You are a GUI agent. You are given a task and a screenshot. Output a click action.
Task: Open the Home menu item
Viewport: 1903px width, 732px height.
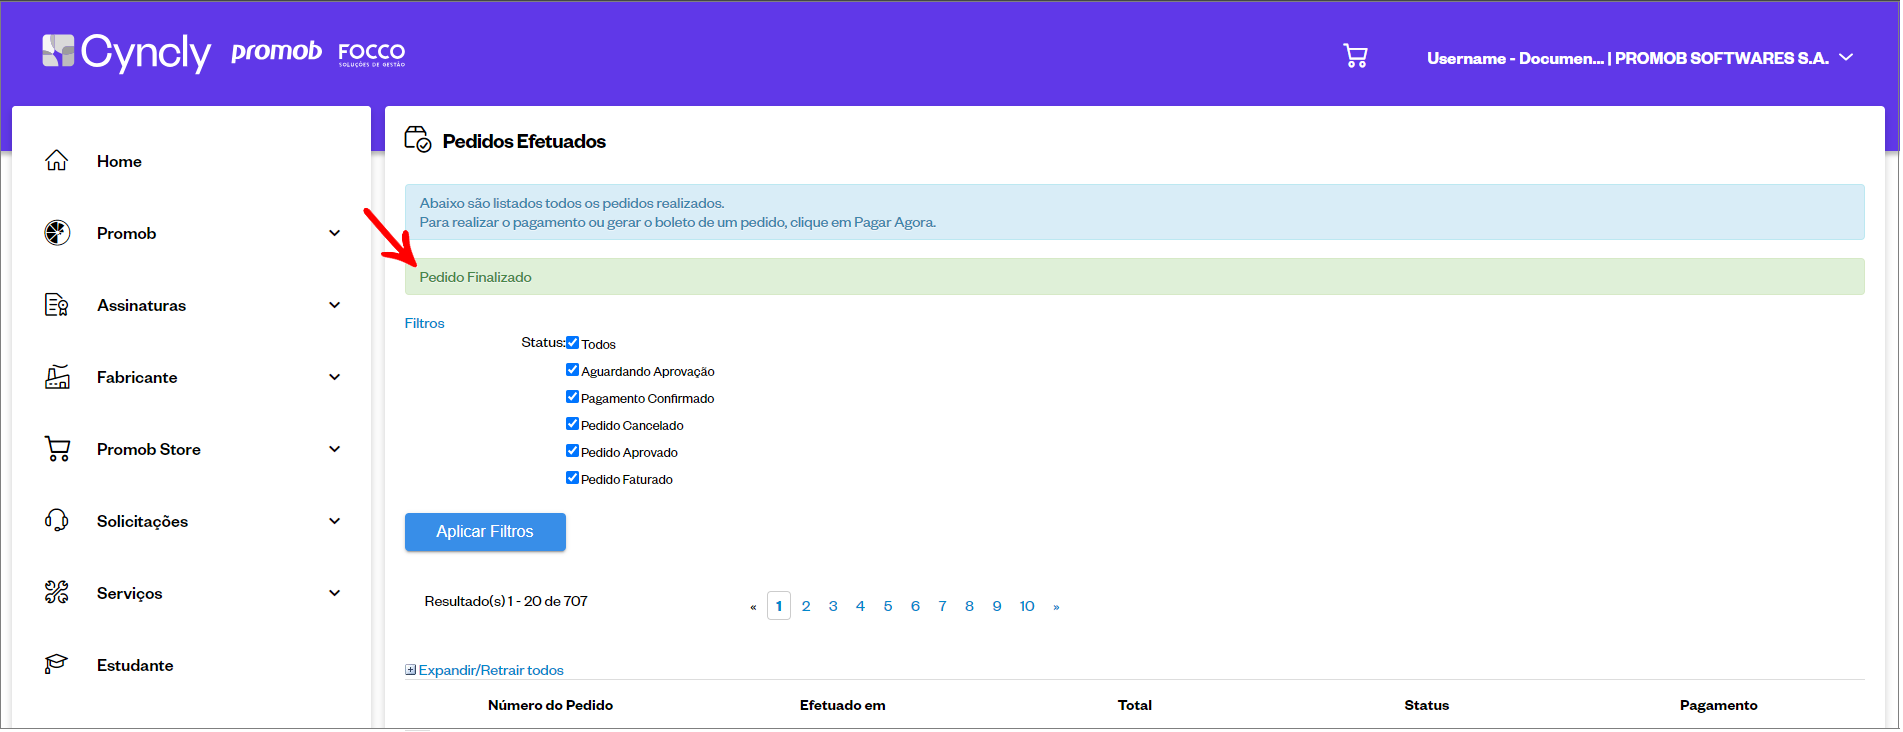[119, 161]
